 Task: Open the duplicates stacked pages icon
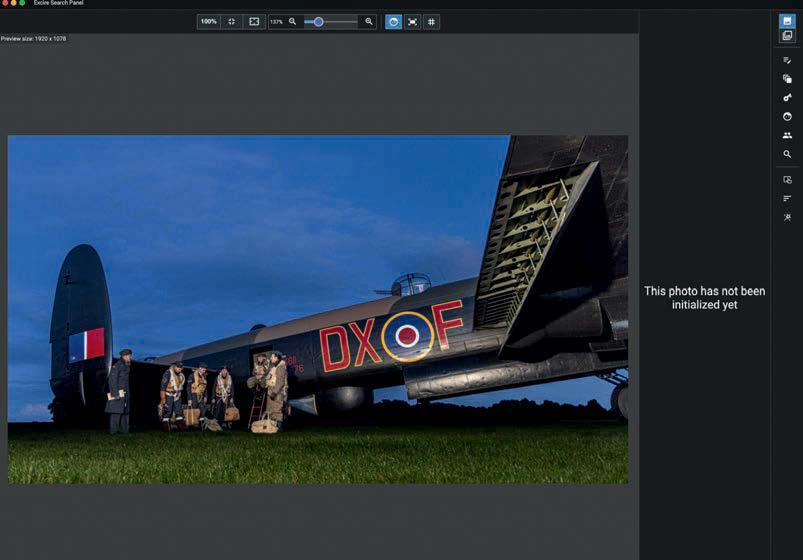pyautogui.click(x=787, y=79)
